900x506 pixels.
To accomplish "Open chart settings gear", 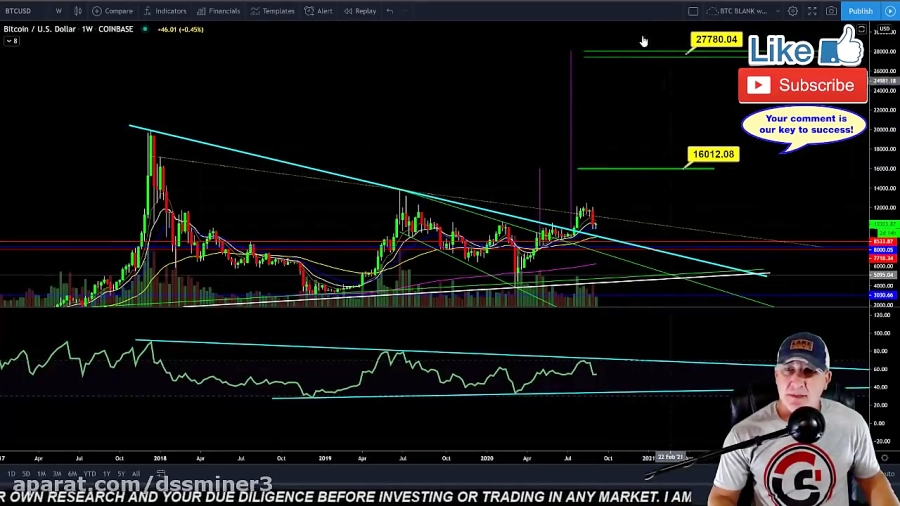I will pos(793,11).
